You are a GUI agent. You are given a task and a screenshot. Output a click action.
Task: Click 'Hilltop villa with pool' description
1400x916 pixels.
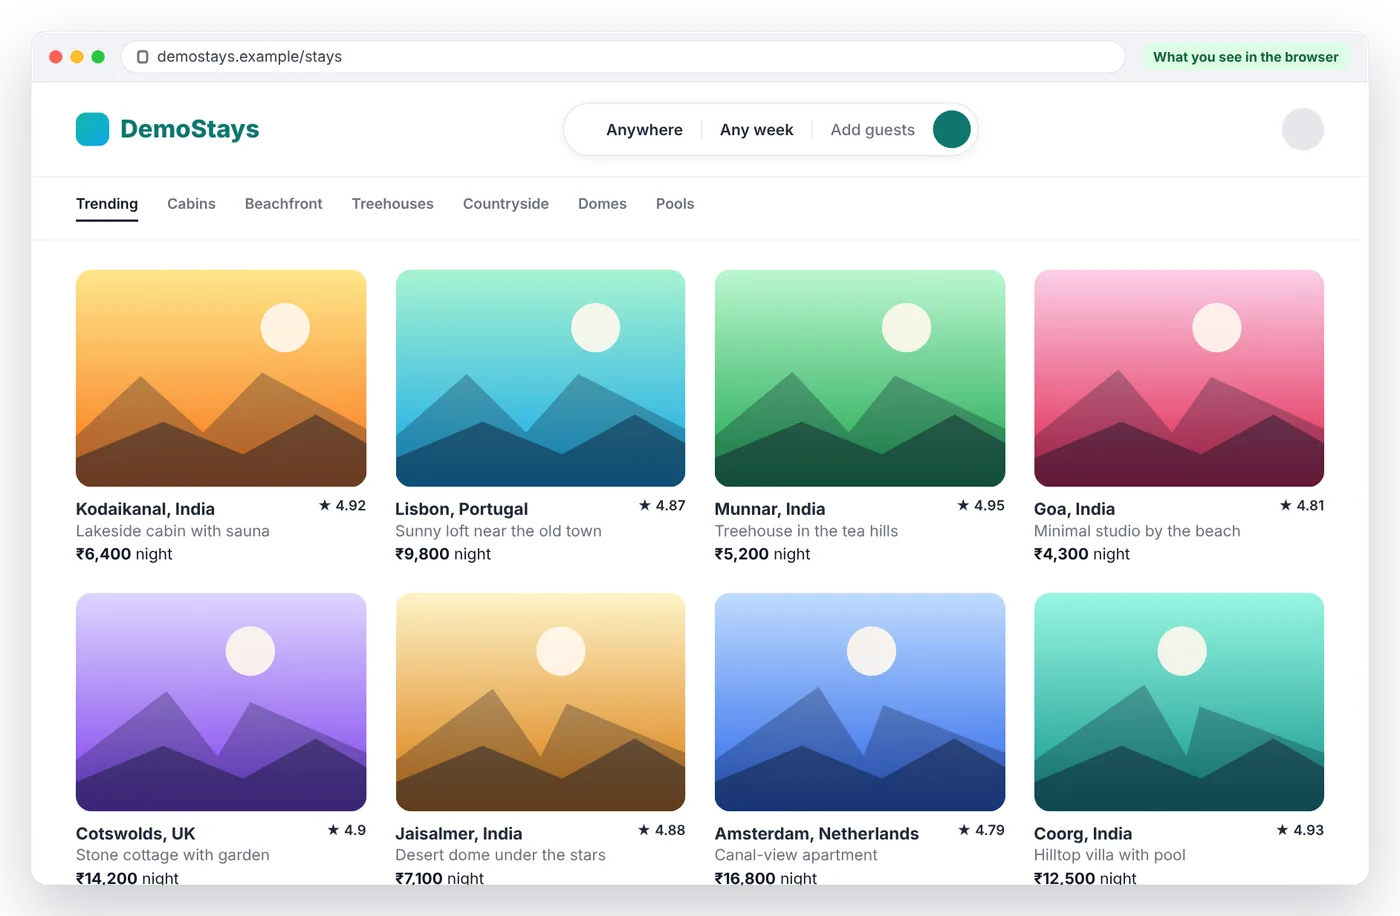point(1110,855)
